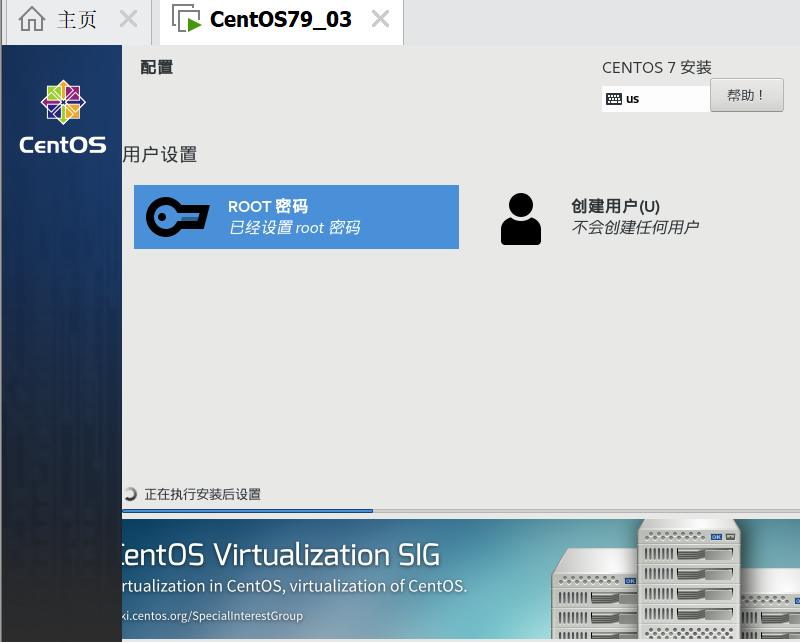Image resolution: width=800 pixels, height=642 pixels.
Task: Click the installation progress bar
Action: [461, 510]
